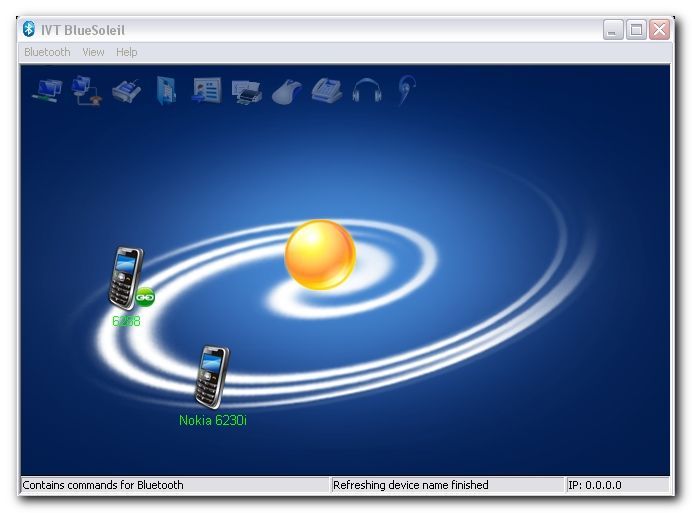
Task: Select the 6288 phone device
Action: point(126,278)
